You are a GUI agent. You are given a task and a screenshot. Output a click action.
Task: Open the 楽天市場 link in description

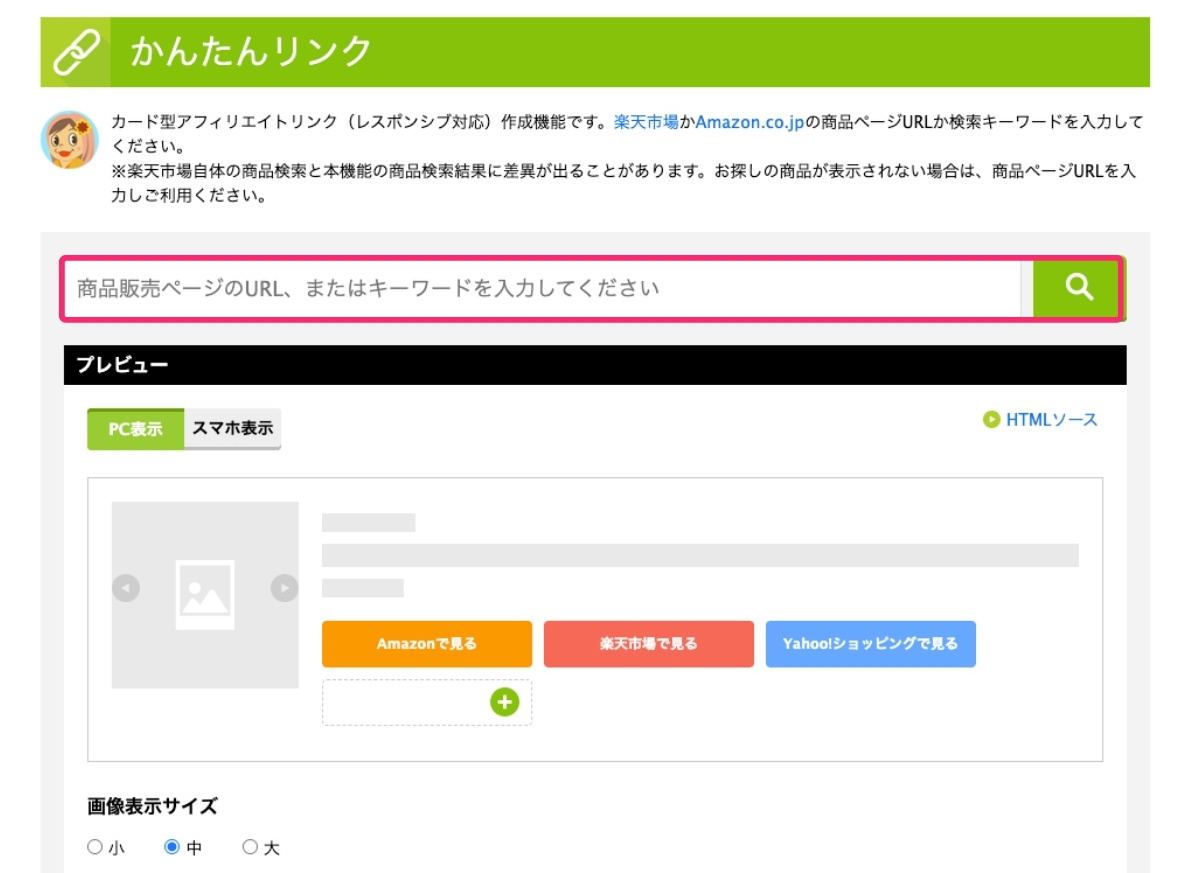(x=646, y=123)
